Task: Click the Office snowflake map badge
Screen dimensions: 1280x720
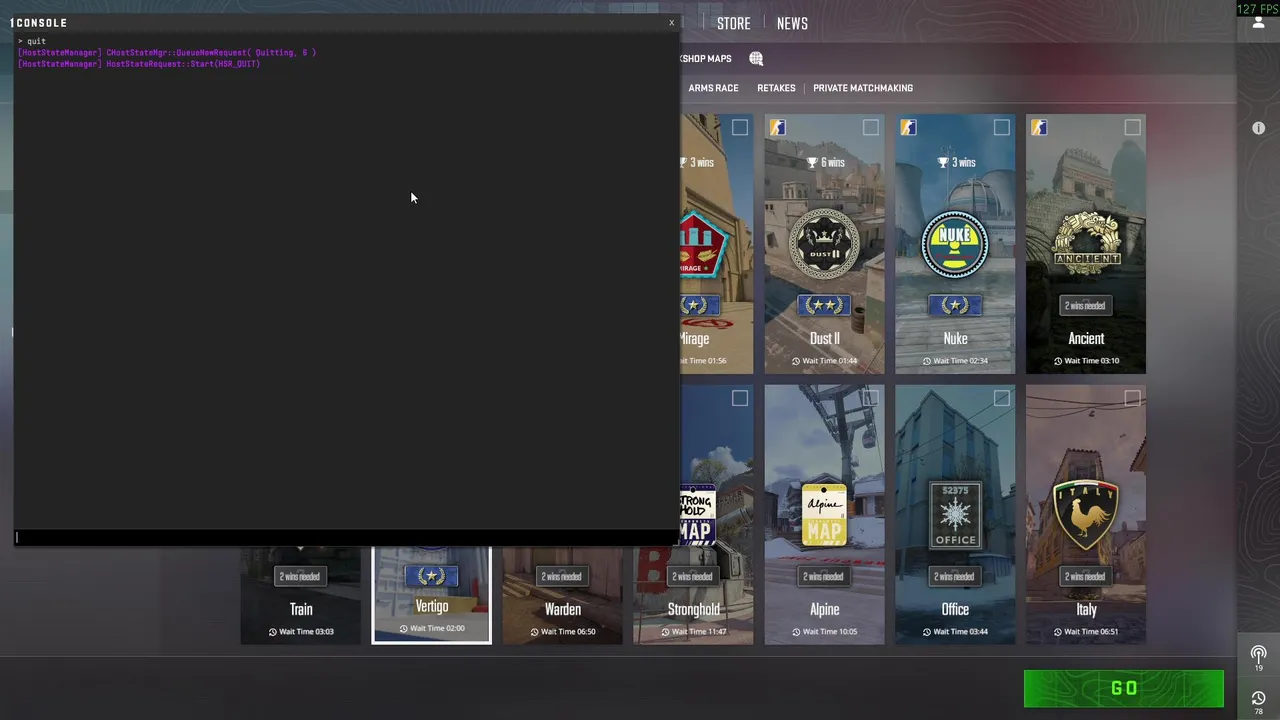Action: click(955, 515)
